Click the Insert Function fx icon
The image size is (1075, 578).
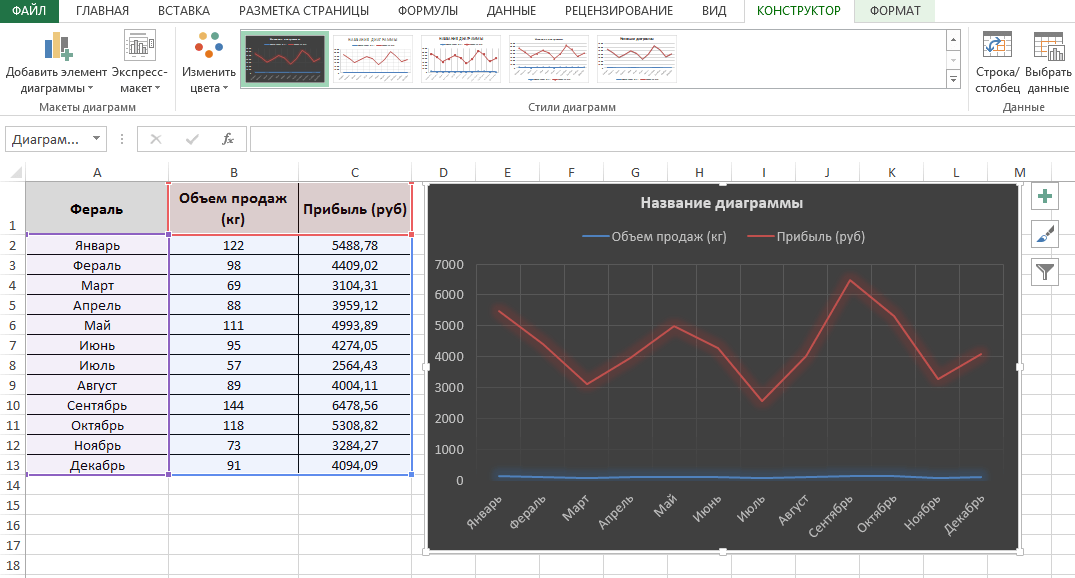pyautogui.click(x=228, y=139)
